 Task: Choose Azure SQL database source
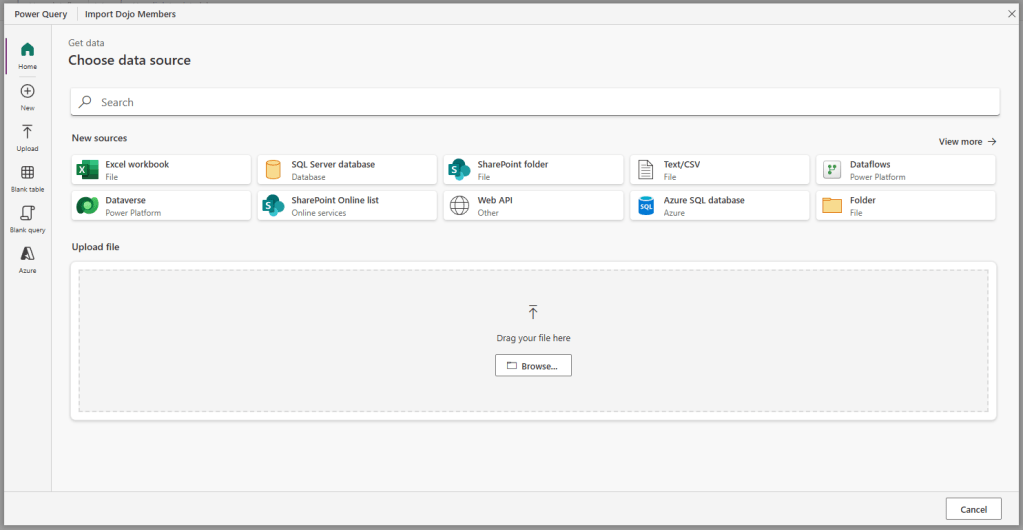[x=719, y=206]
